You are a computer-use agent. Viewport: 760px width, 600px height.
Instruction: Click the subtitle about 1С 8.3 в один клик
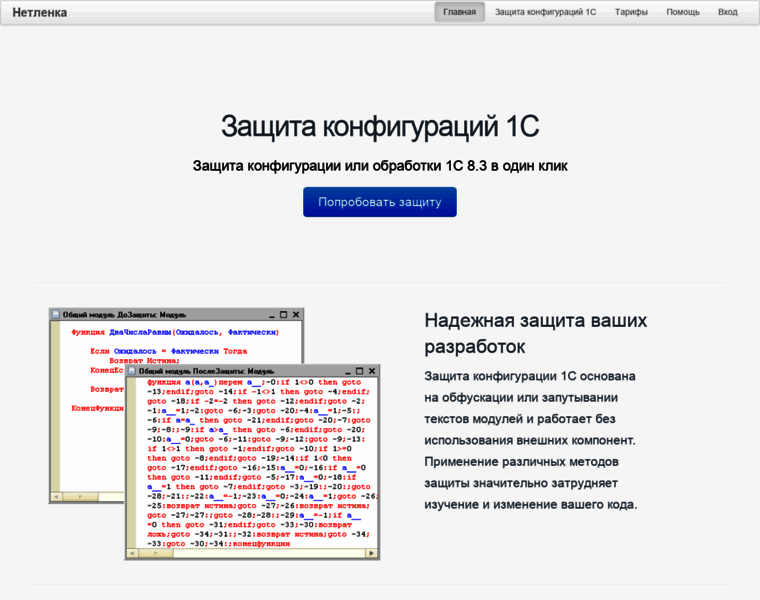point(380,166)
